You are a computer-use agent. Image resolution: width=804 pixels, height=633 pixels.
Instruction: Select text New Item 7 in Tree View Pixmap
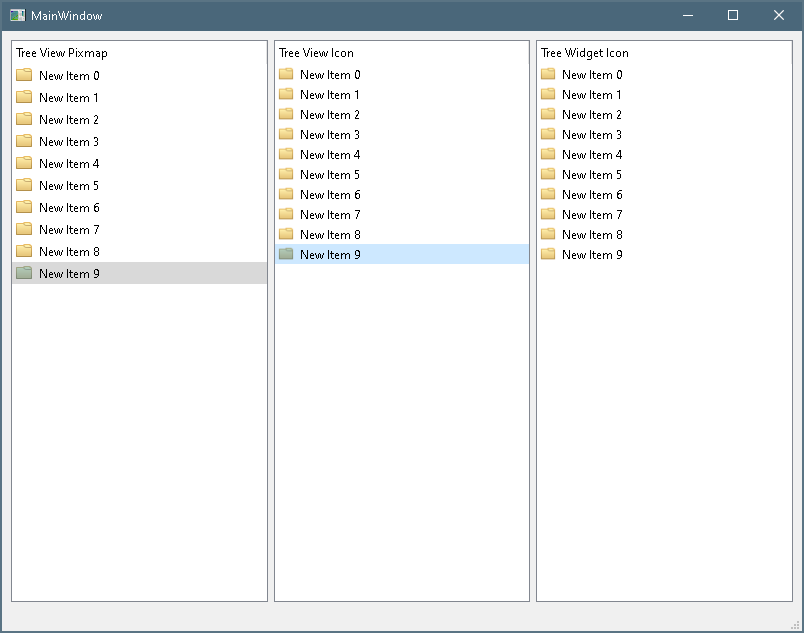click(x=69, y=230)
